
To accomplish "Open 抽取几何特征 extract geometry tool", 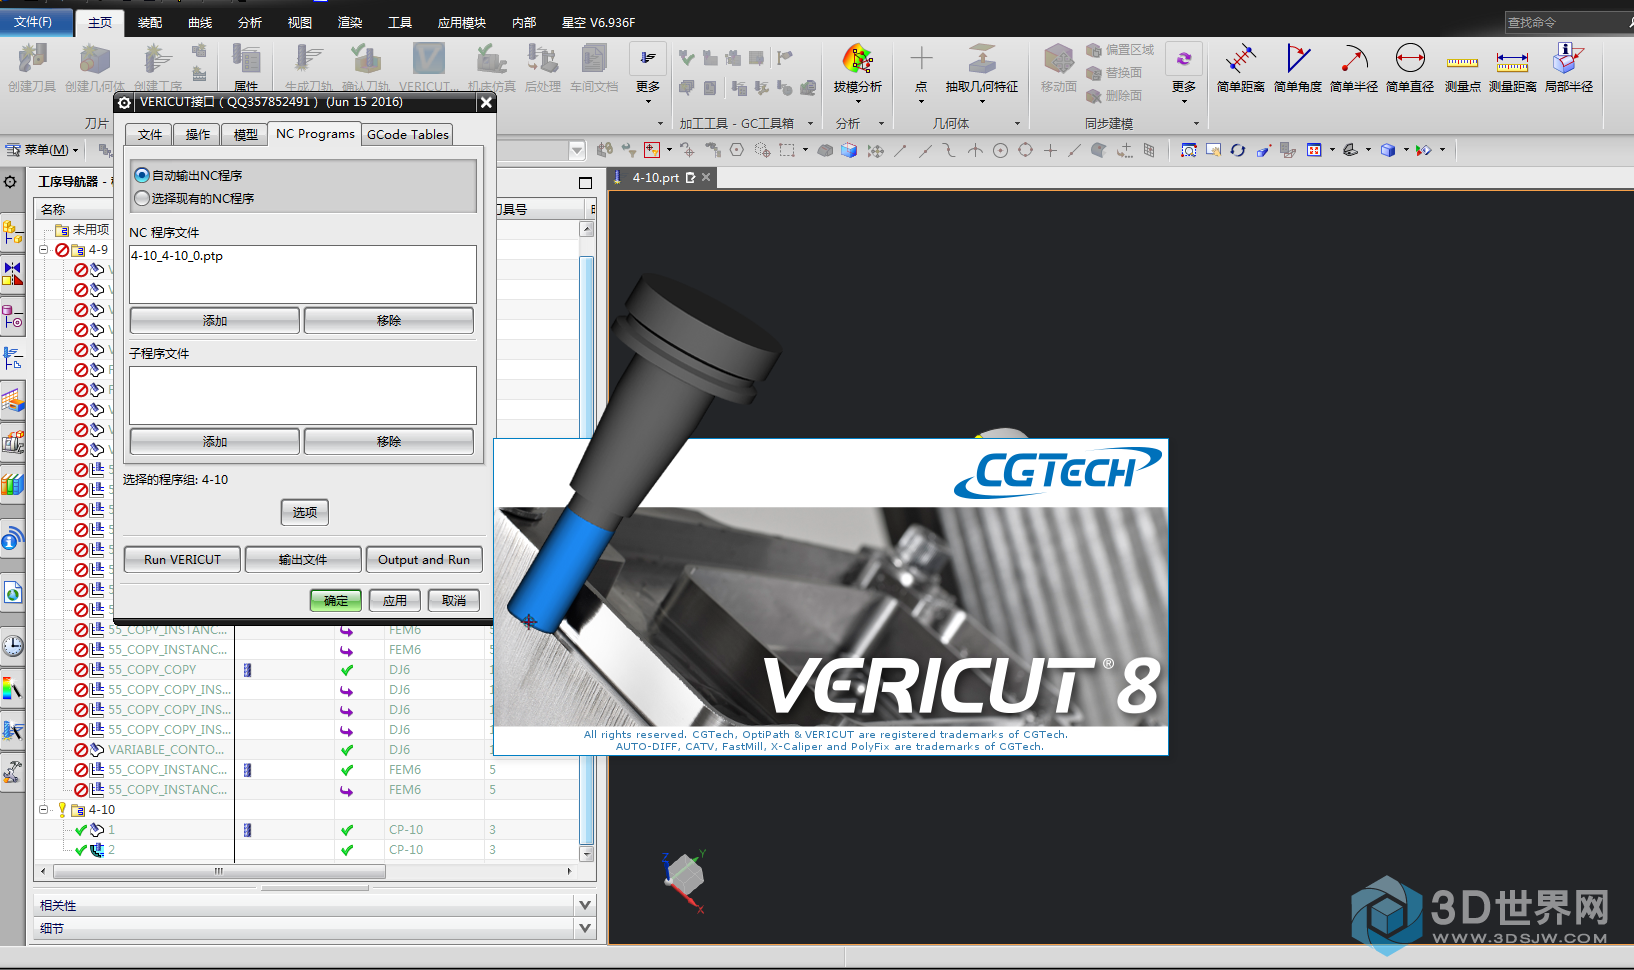I will point(982,67).
